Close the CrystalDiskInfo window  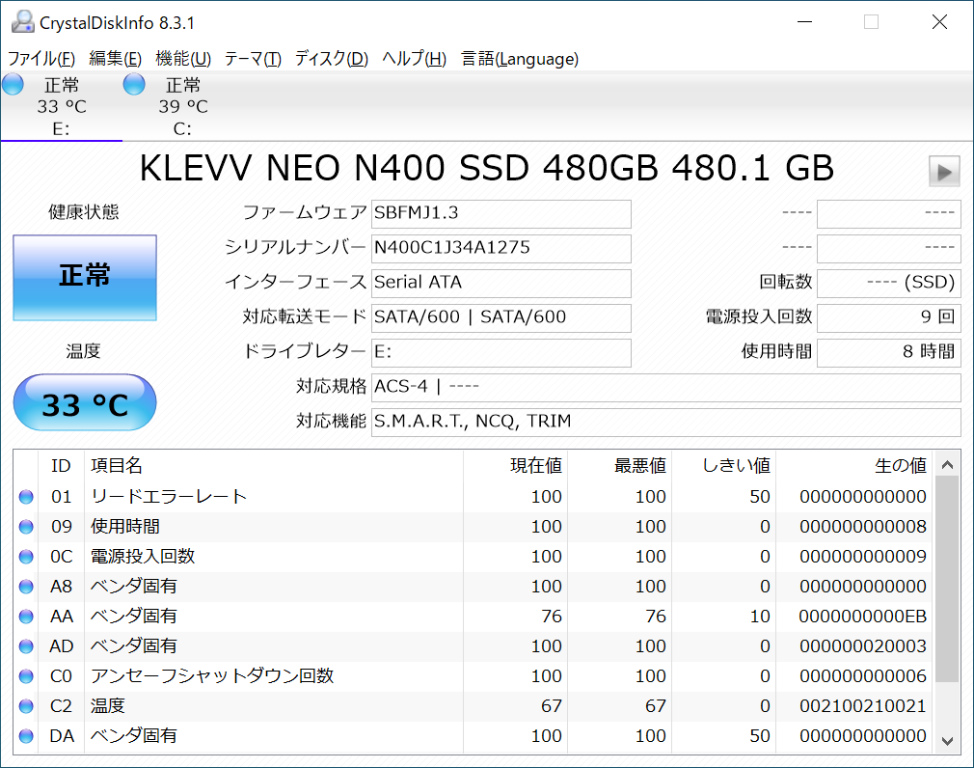pos(940,22)
